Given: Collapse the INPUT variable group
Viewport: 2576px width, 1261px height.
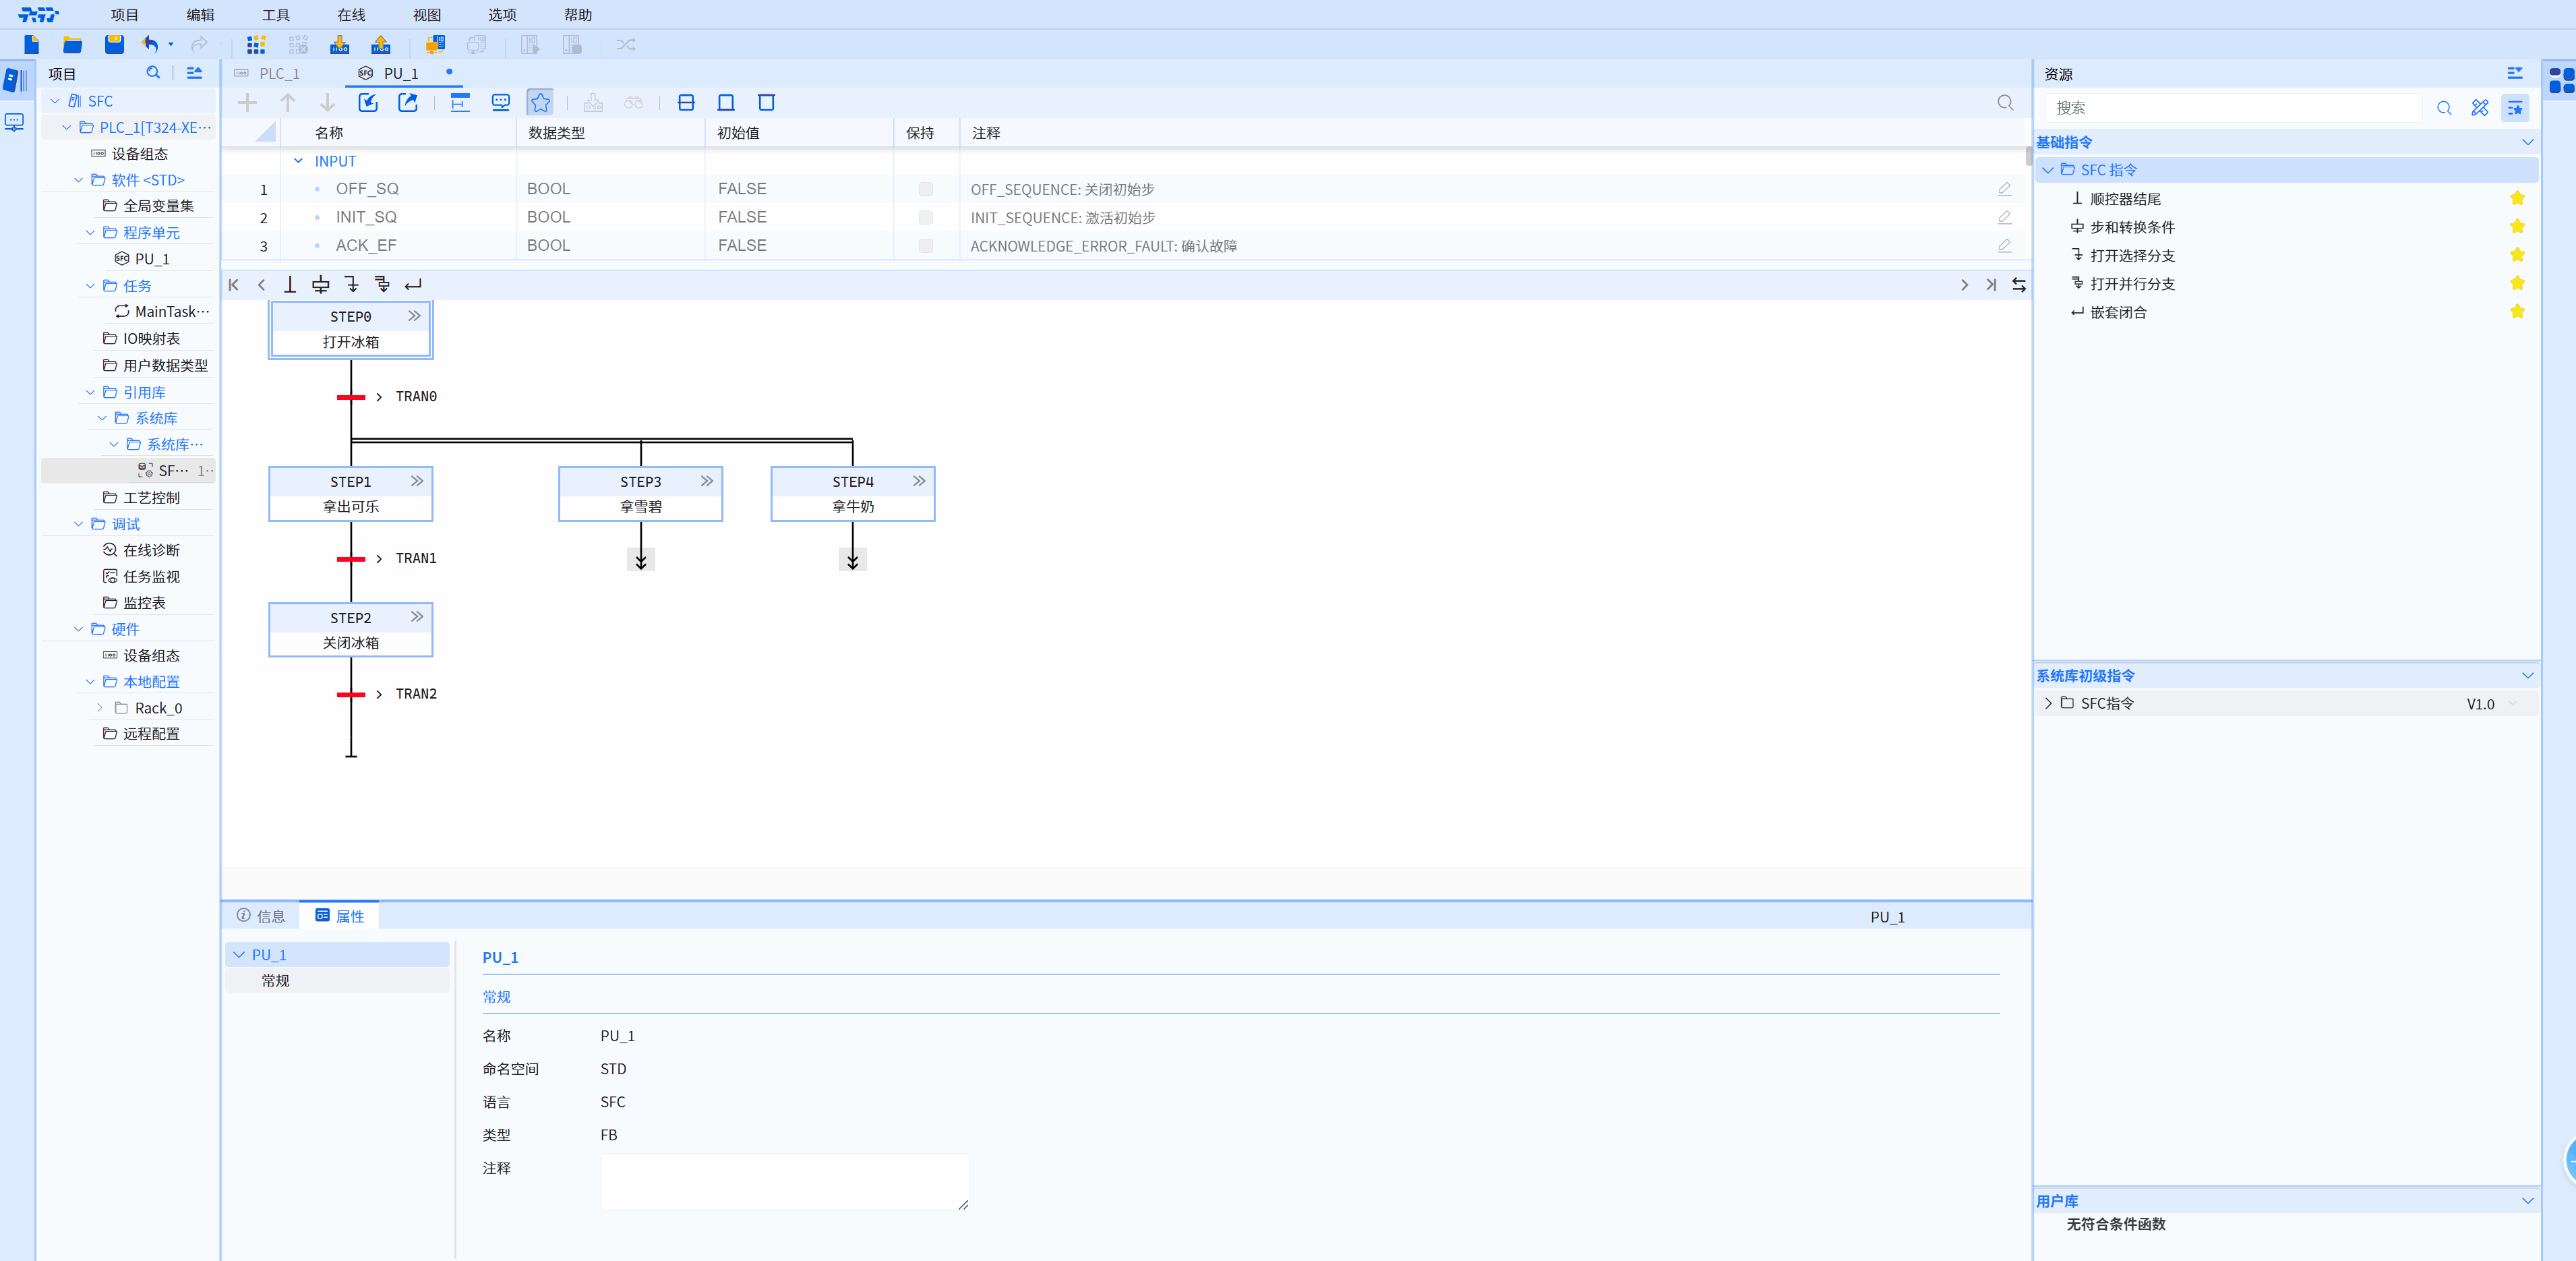Looking at the screenshot, I should click(x=298, y=161).
